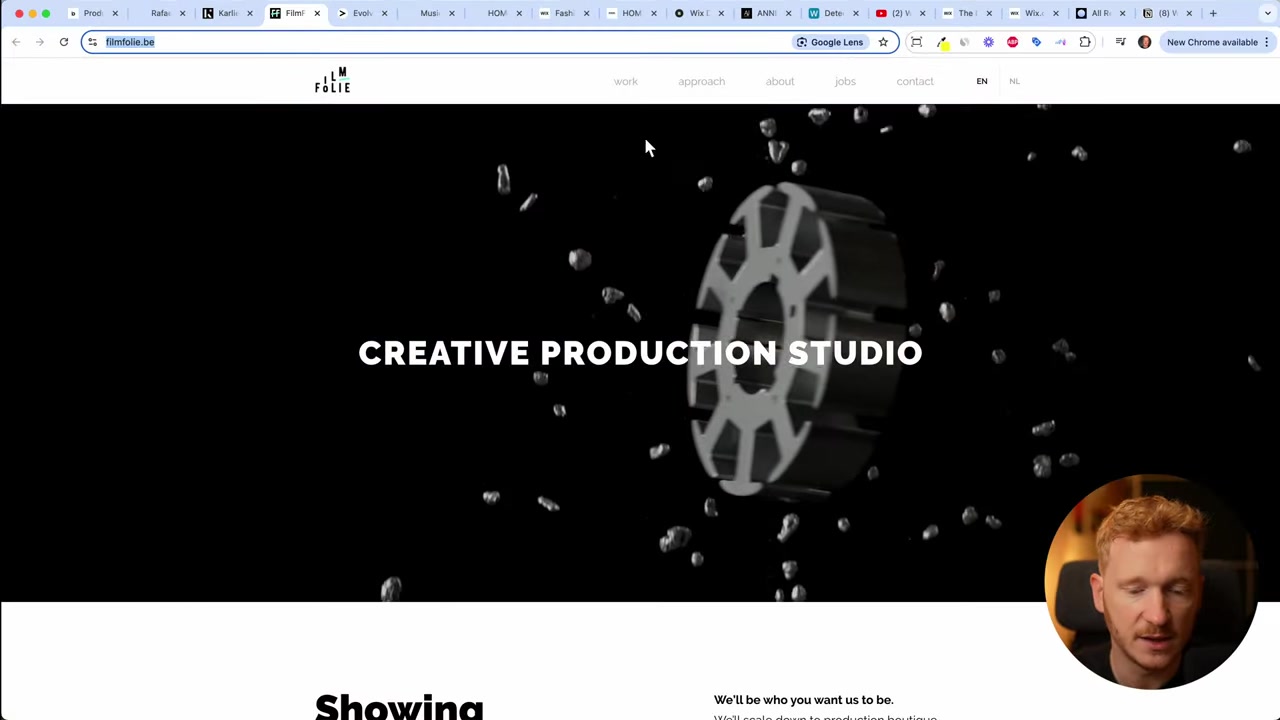This screenshot has width=1280, height=720.
Task: Bookmark this page with the star
Action: 883,42
